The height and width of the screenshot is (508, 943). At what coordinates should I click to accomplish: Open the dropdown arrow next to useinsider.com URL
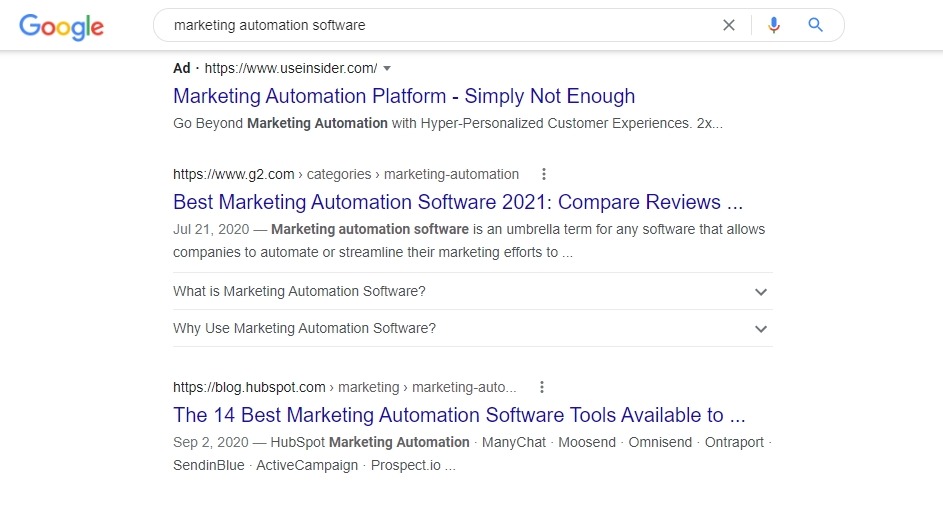pos(387,68)
